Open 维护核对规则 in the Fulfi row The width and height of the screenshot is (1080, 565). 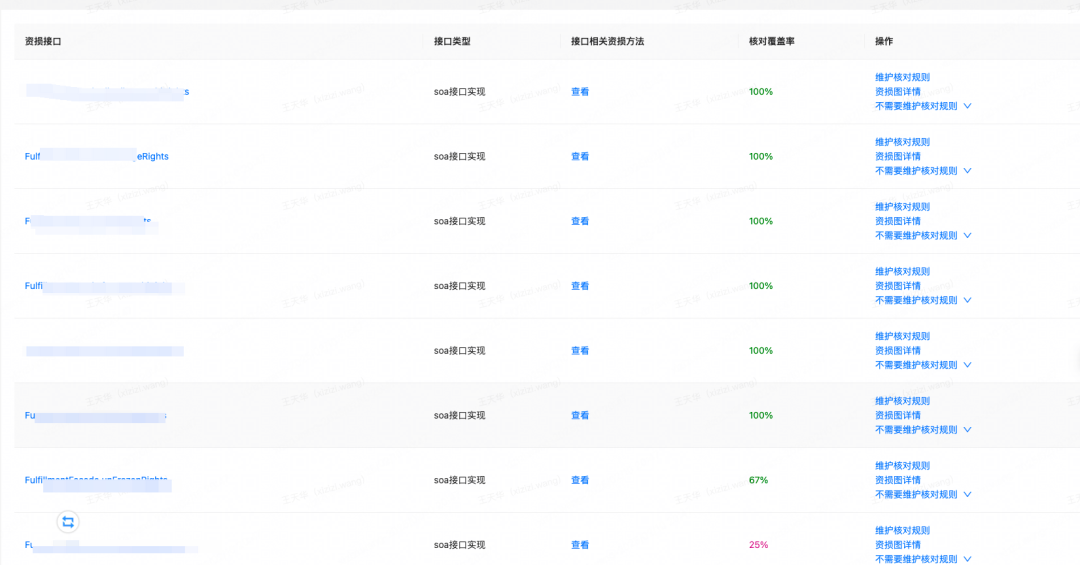pyautogui.click(x=902, y=271)
